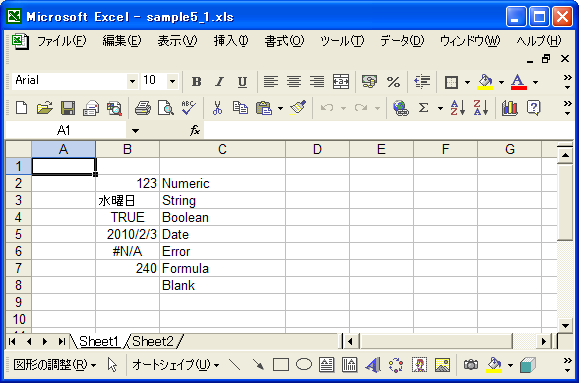Apply yellow fill color bucket
Screen dimensions: 579x383
485,82
